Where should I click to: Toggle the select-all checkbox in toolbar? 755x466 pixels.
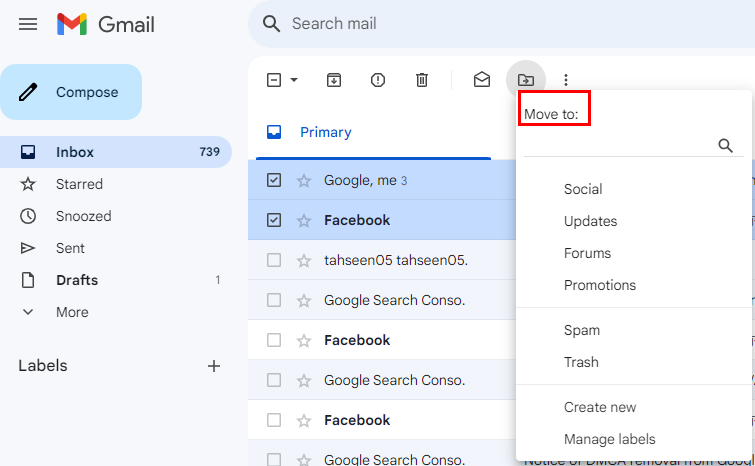pyautogui.click(x=274, y=79)
